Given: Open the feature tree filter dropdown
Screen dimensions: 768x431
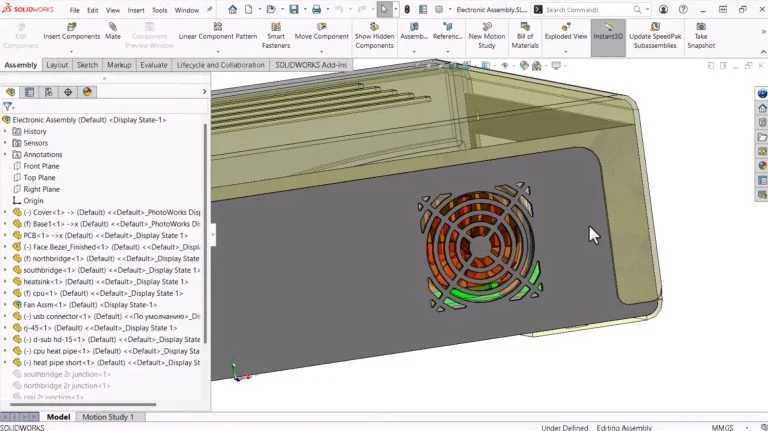Looking at the screenshot, I should coord(8,106).
